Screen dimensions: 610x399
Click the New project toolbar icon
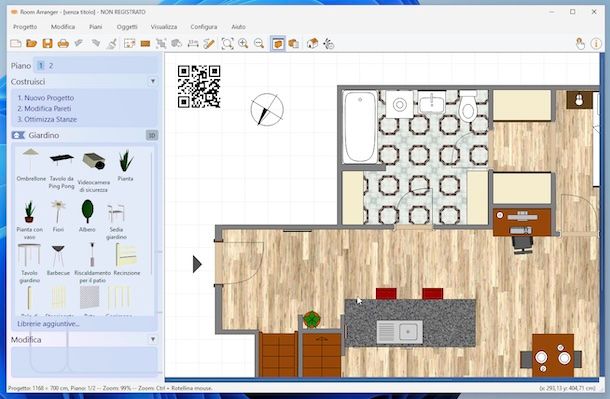(x=16, y=44)
